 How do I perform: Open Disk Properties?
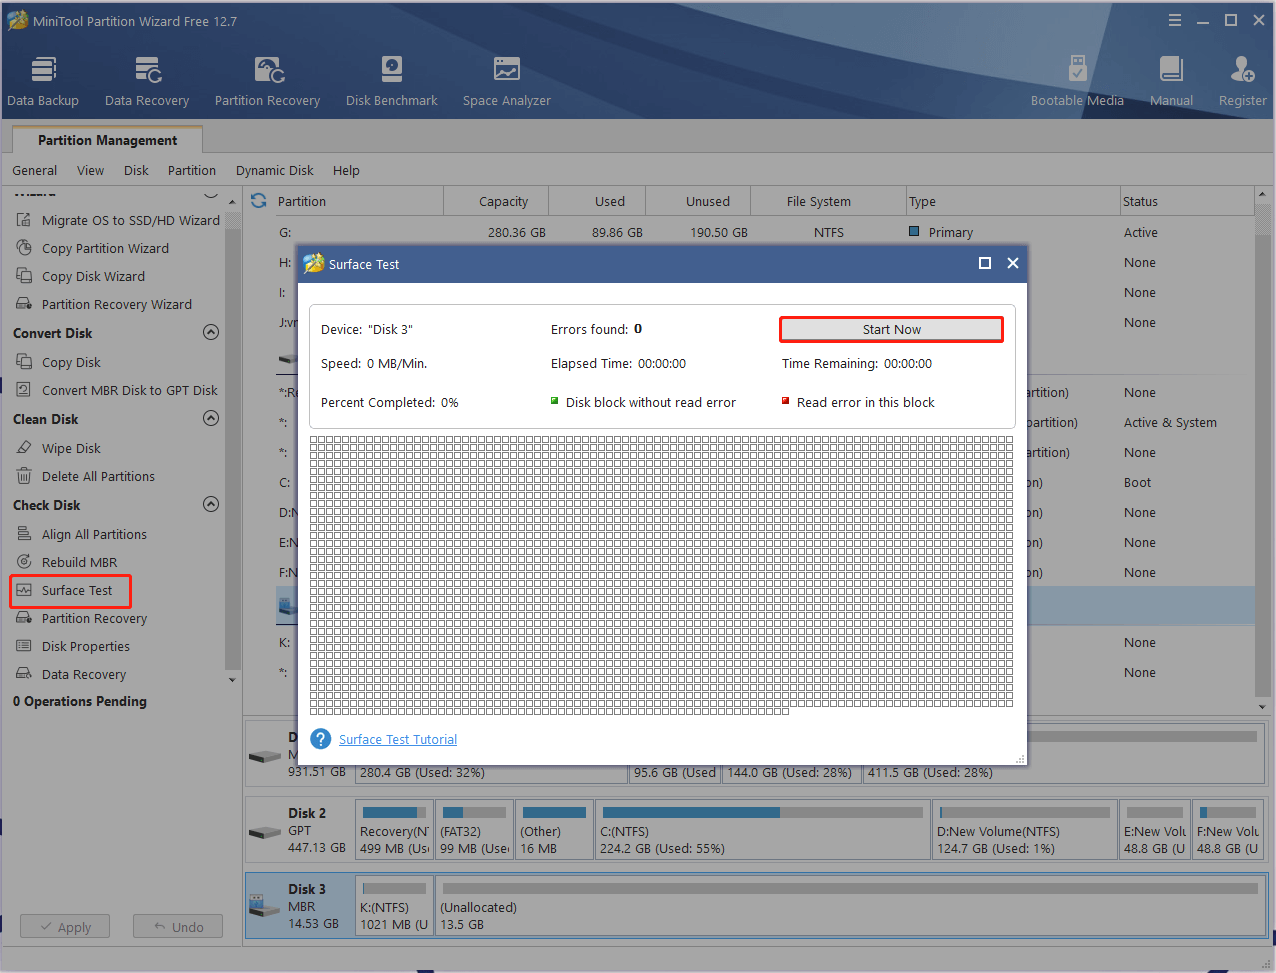point(73,646)
